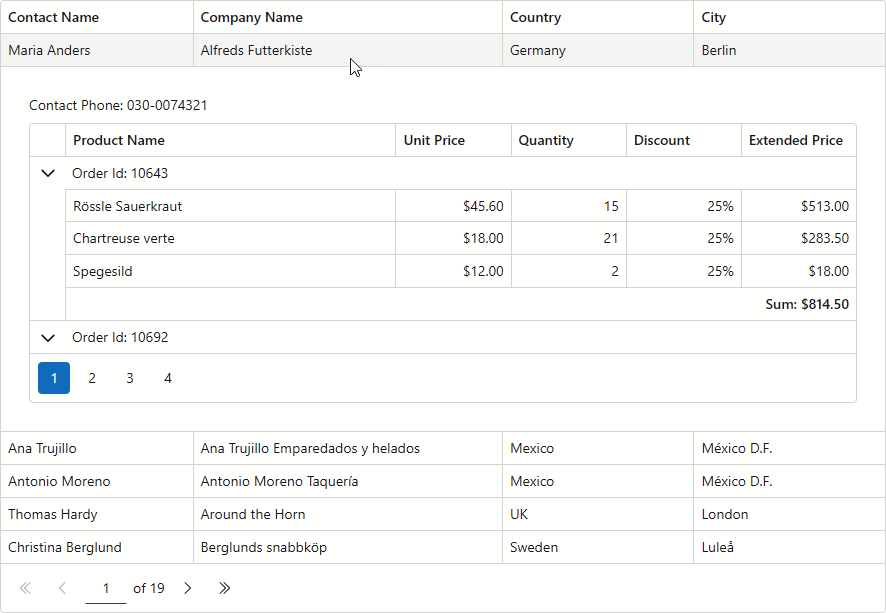Click Discount column header
The image size is (886, 613).
click(684, 140)
